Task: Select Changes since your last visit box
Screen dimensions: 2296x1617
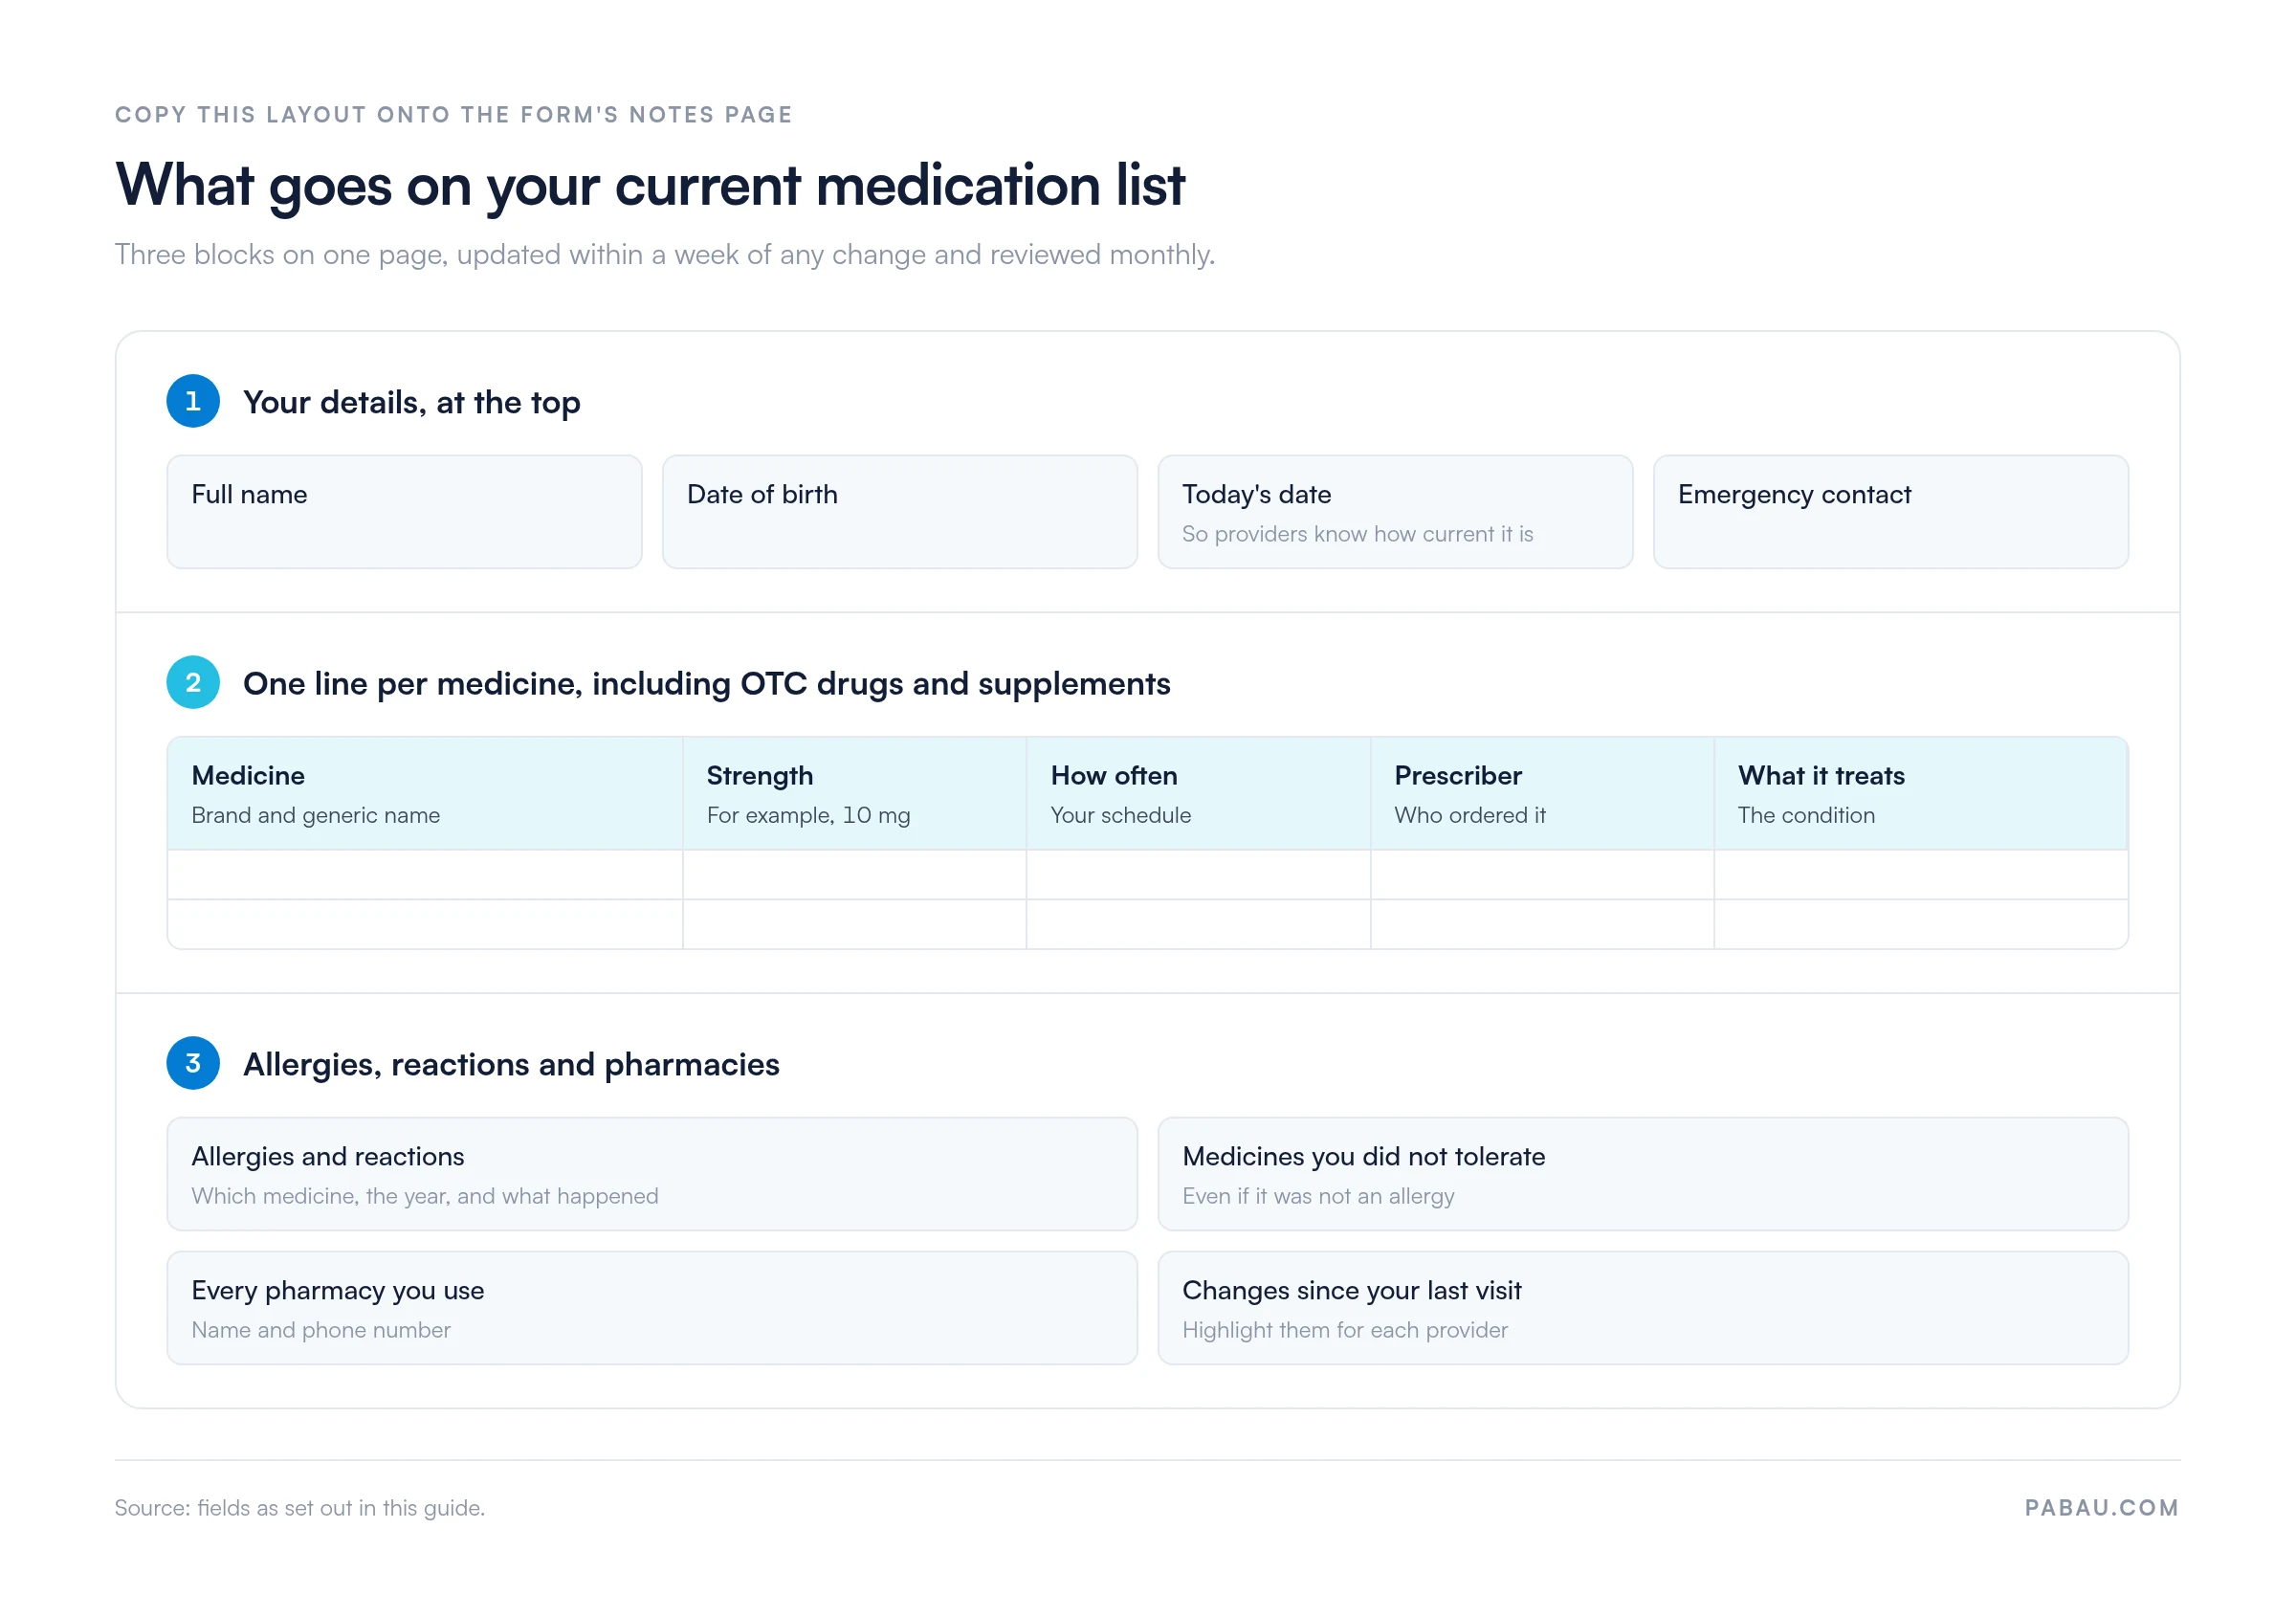Action: pyautogui.click(x=1643, y=1308)
